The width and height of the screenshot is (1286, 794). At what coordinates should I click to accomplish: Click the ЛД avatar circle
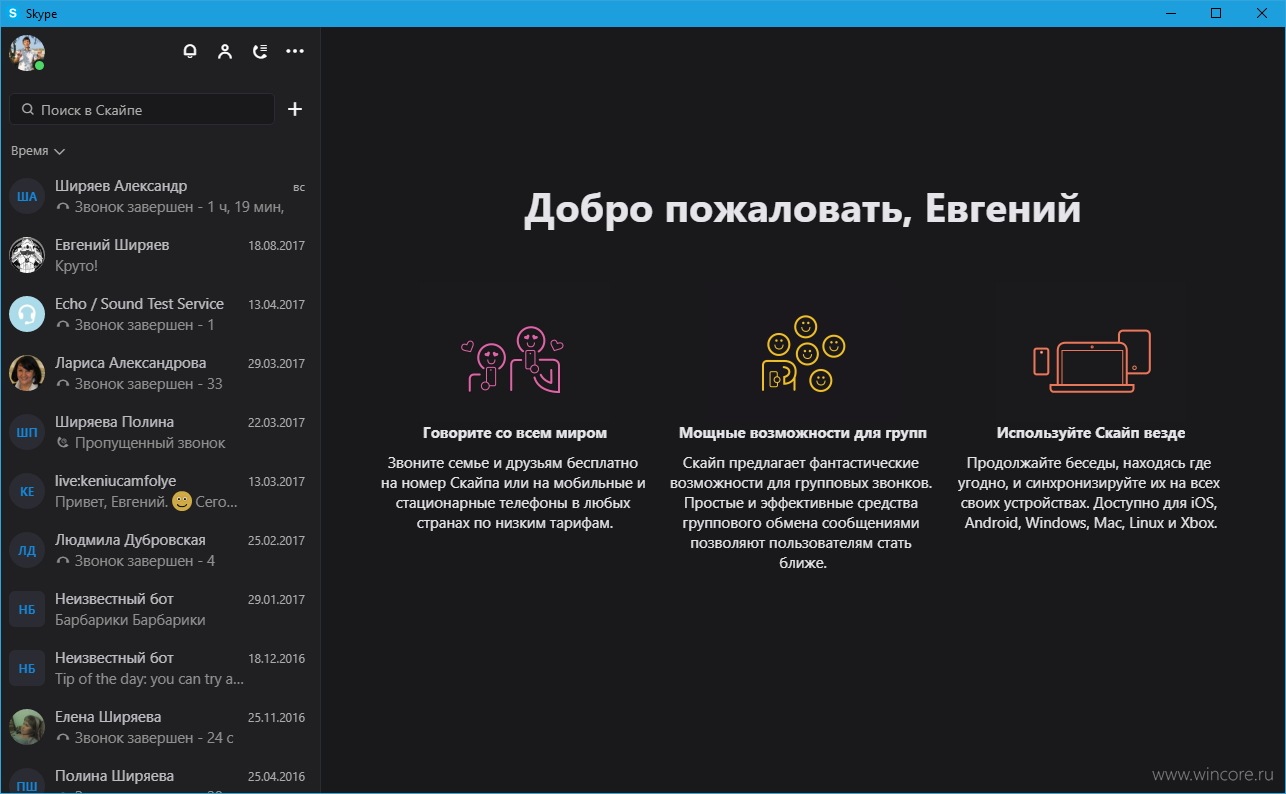(x=27, y=550)
